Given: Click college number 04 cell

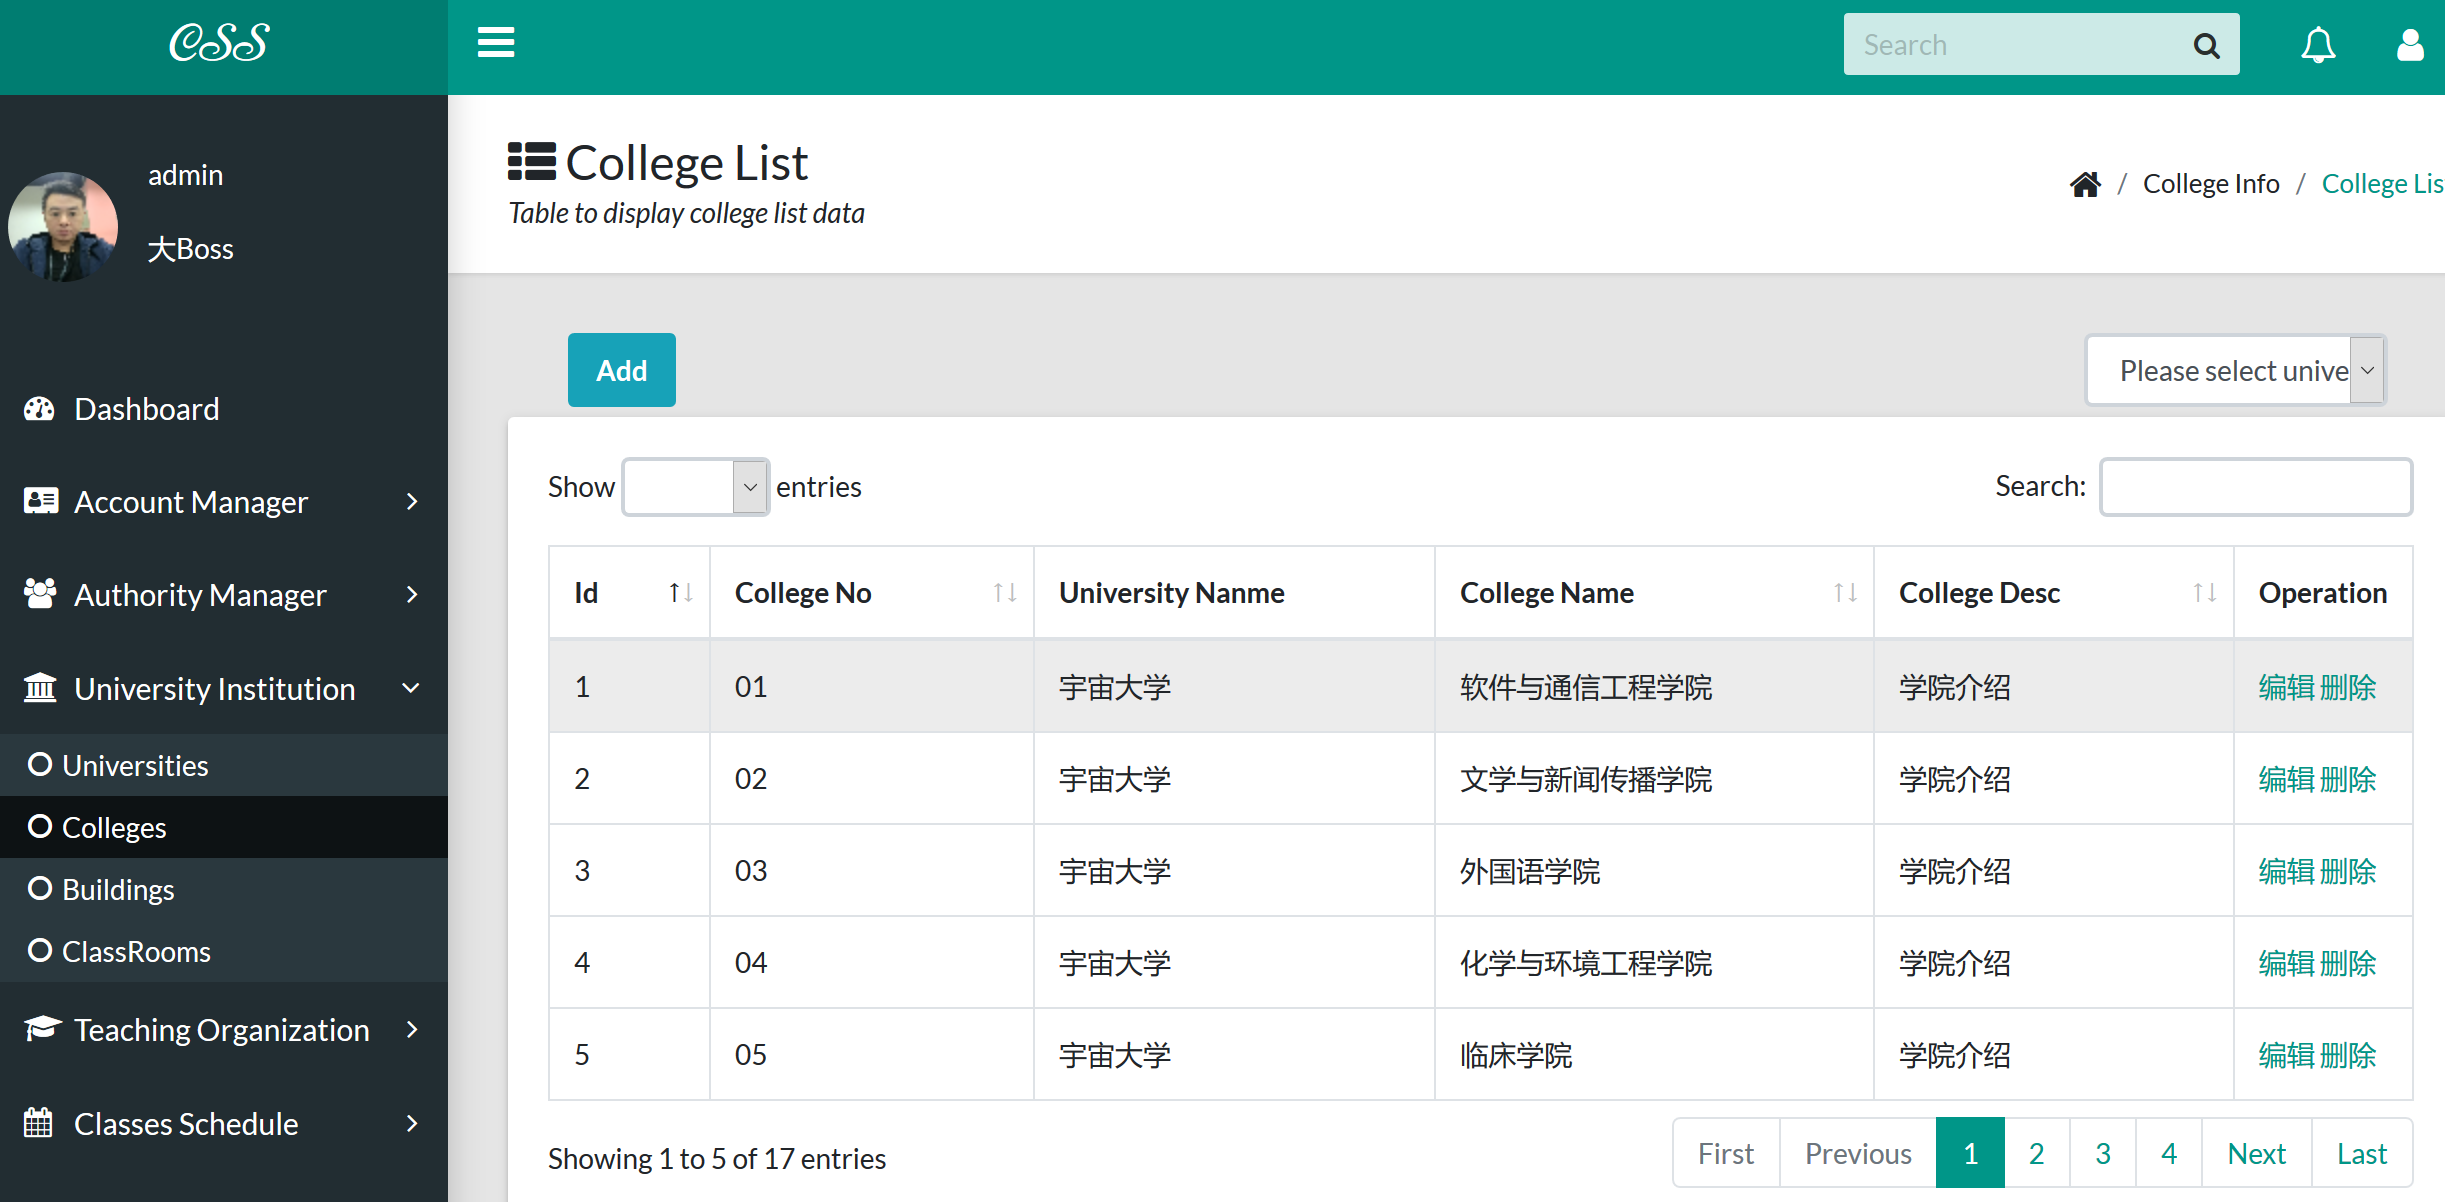Looking at the screenshot, I should click(872, 963).
